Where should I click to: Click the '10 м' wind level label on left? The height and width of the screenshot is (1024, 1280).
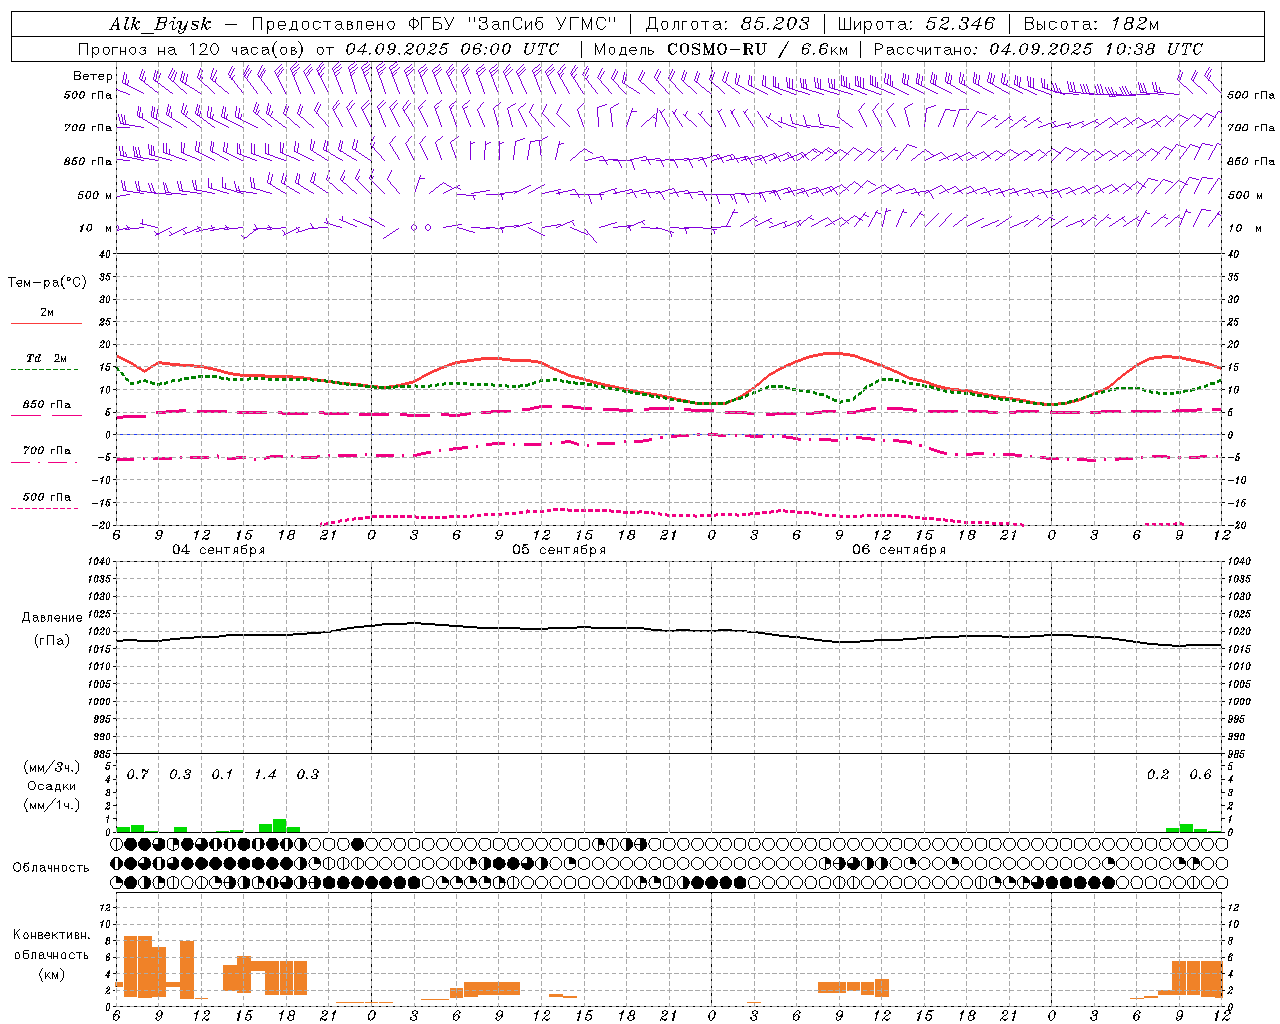[x=95, y=228]
